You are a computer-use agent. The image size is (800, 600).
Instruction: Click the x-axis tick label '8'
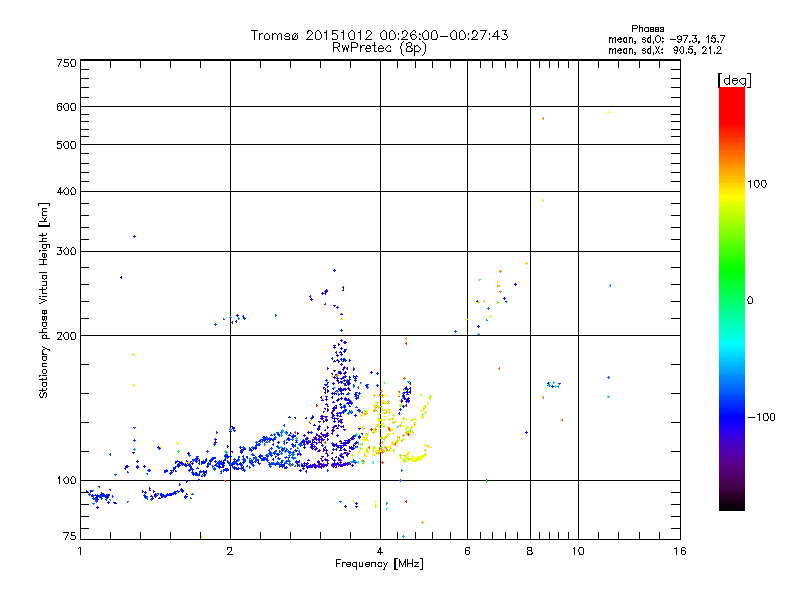[x=530, y=551]
